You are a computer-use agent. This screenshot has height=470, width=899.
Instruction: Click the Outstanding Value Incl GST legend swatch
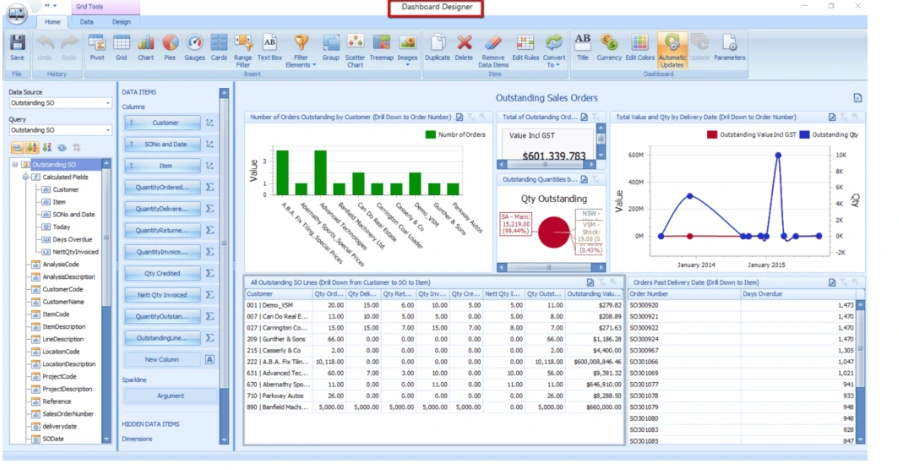(x=712, y=135)
